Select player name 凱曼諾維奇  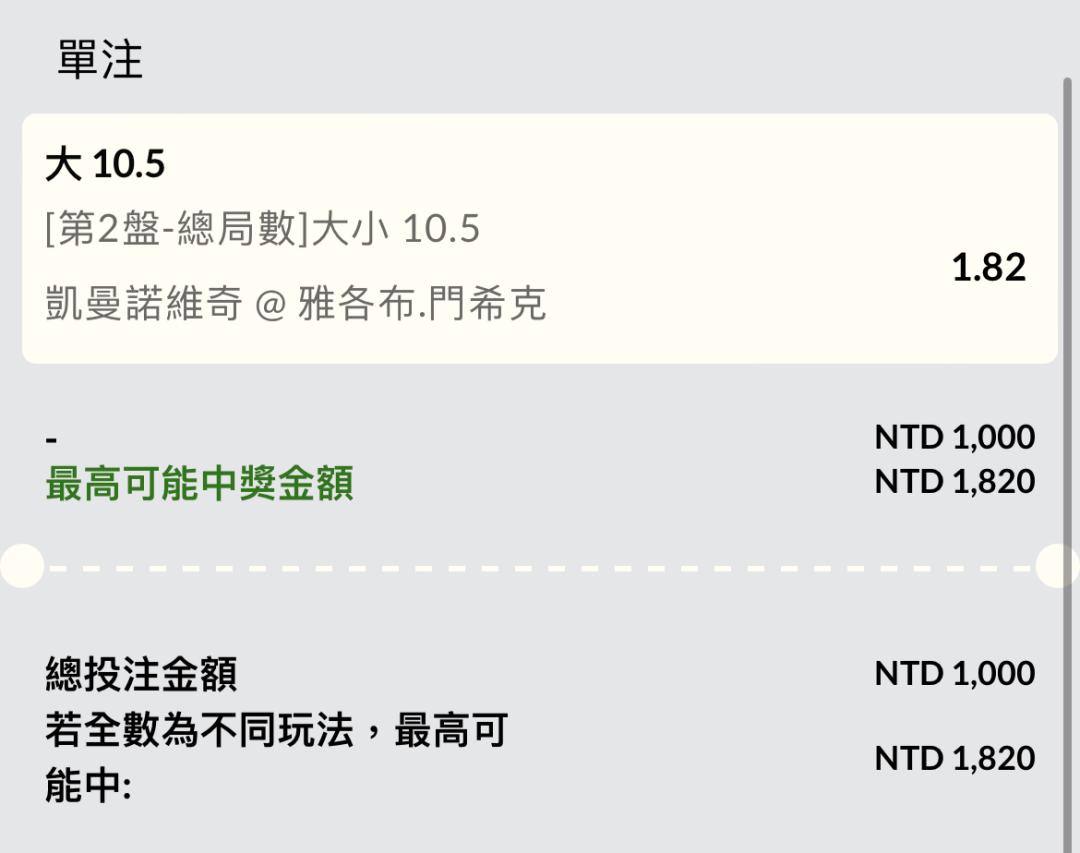tap(144, 303)
